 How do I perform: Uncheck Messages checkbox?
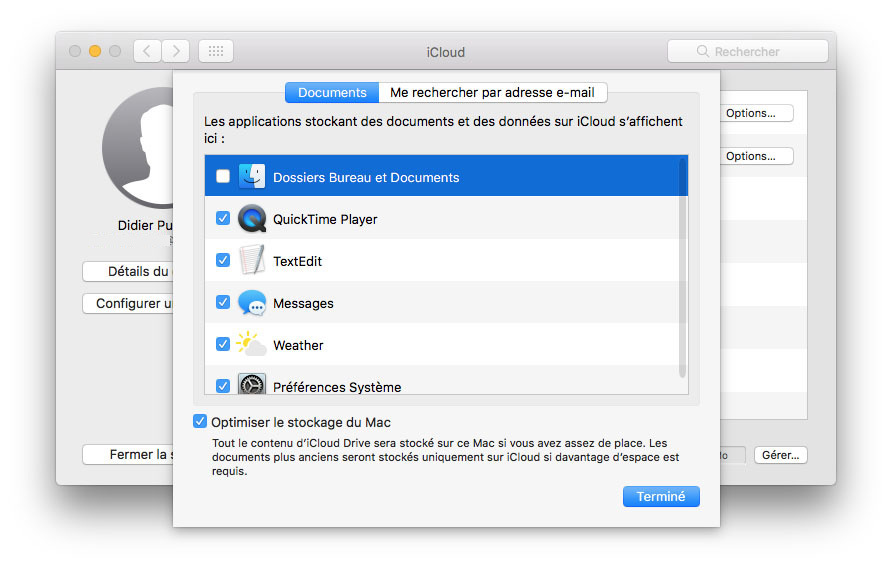223,302
